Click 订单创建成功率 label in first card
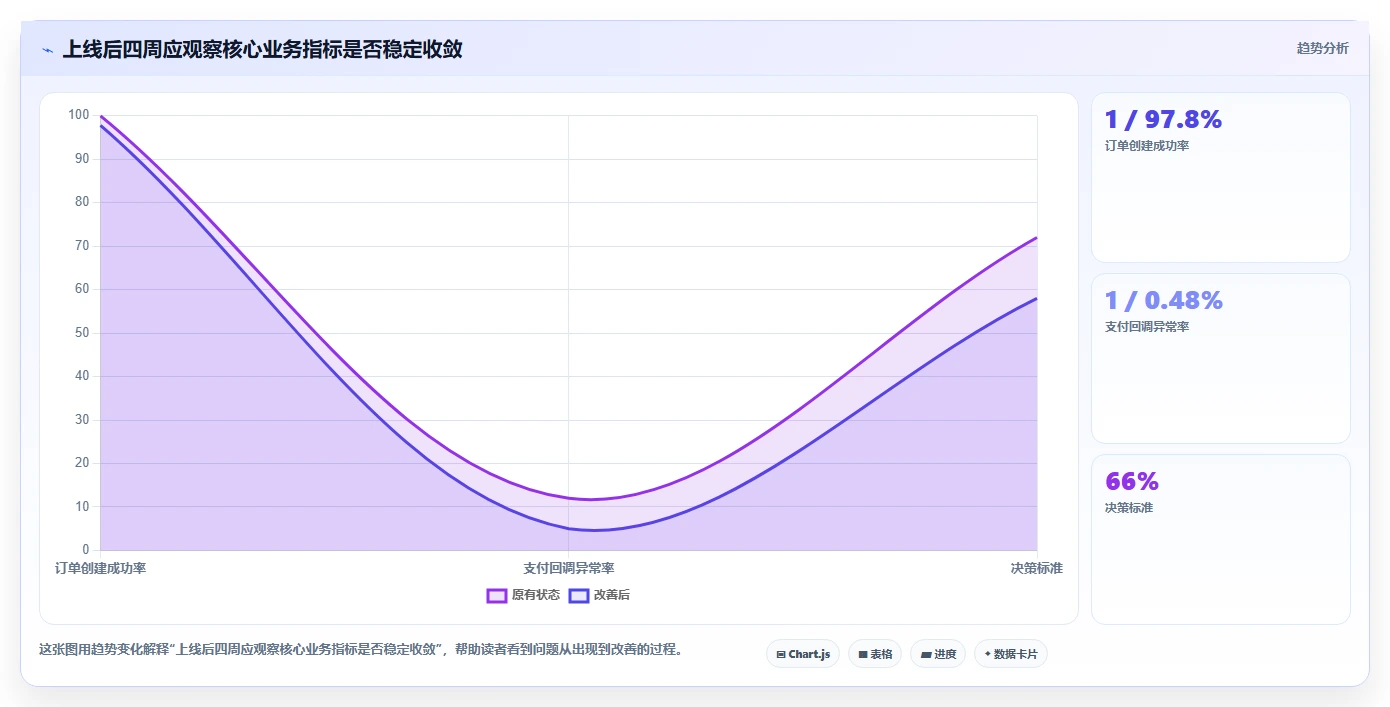The width and height of the screenshot is (1390, 707). (1147, 146)
